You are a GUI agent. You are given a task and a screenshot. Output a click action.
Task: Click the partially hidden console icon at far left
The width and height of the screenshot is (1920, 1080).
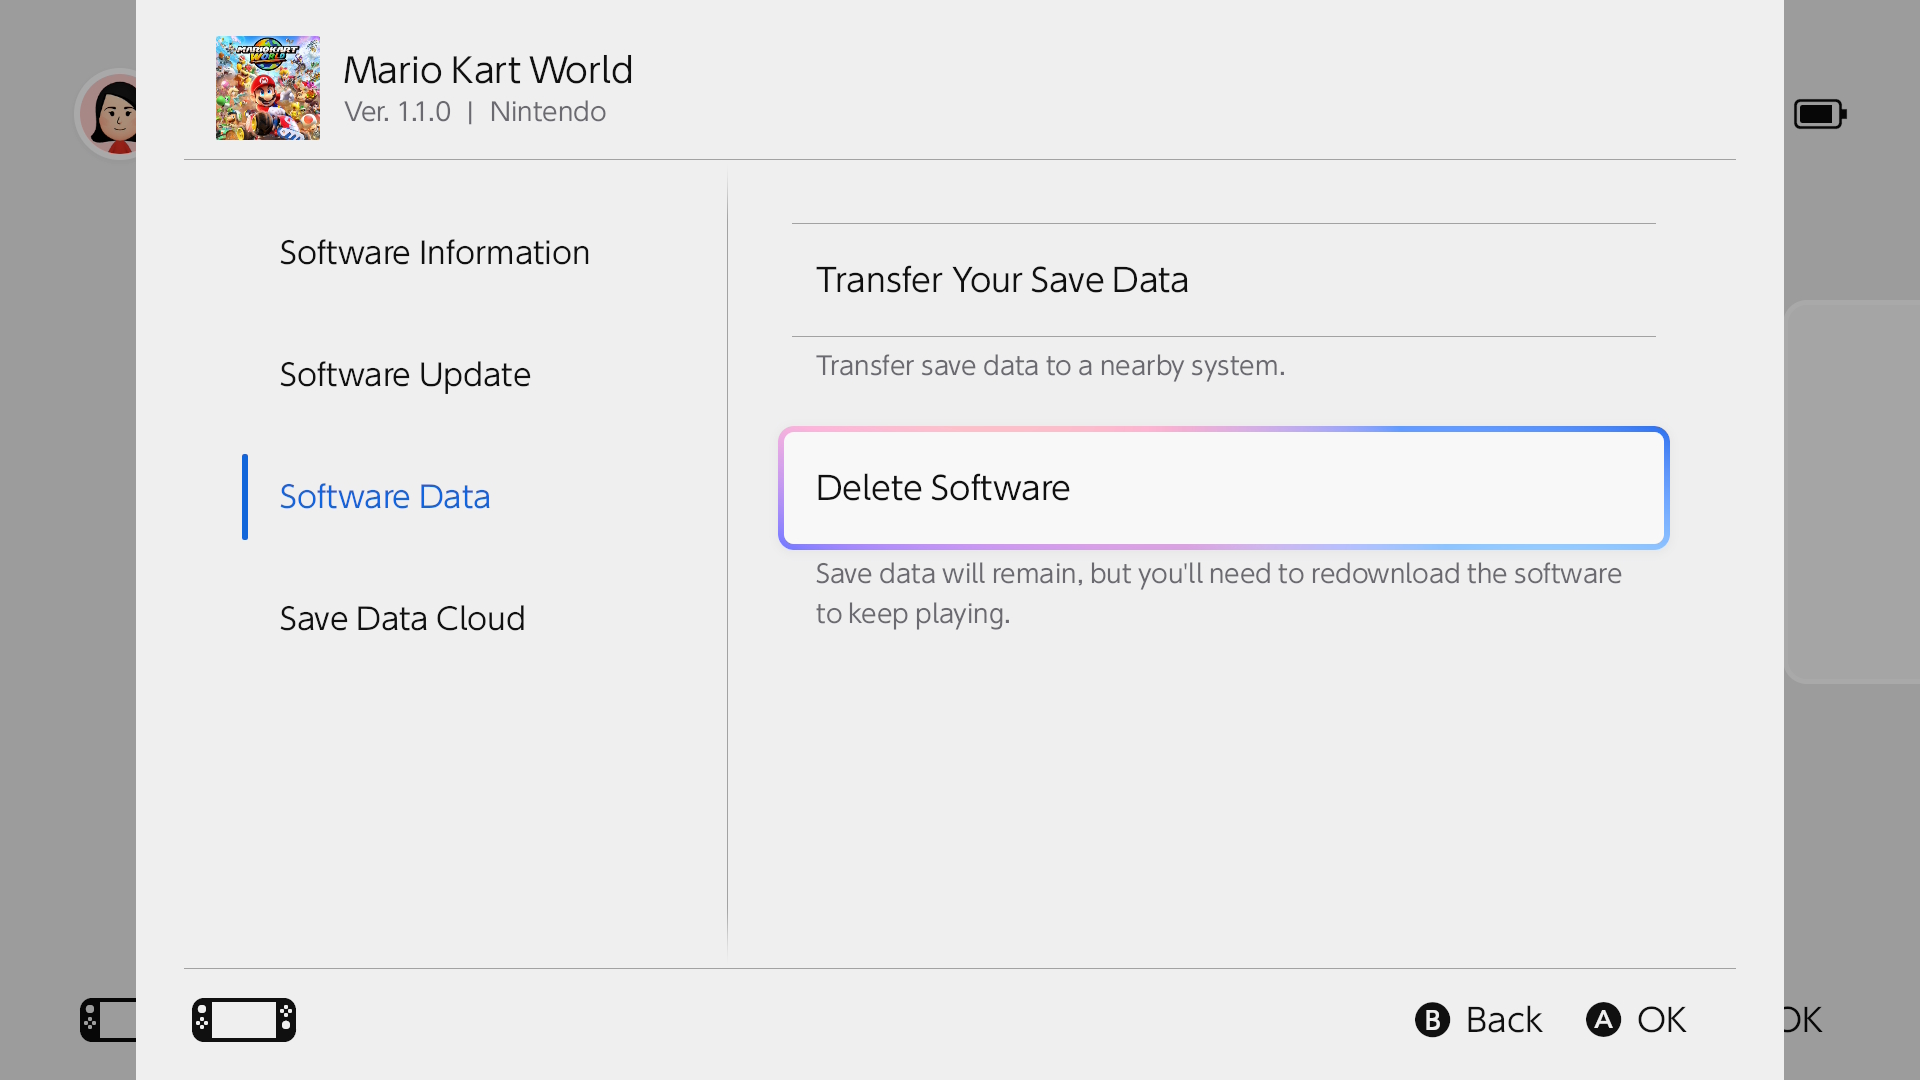coord(108,1019)
